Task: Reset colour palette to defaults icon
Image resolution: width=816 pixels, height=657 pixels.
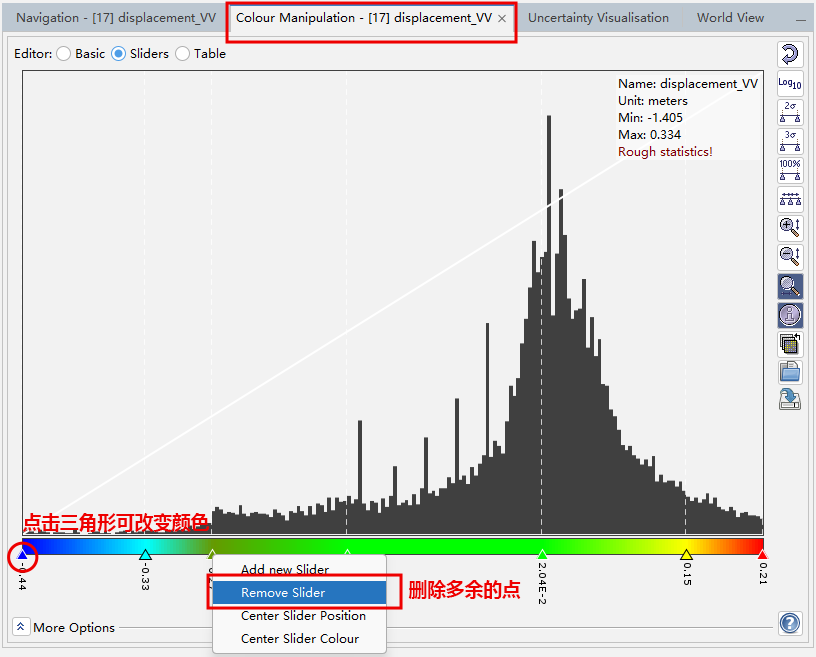Action: click(789, 55)
